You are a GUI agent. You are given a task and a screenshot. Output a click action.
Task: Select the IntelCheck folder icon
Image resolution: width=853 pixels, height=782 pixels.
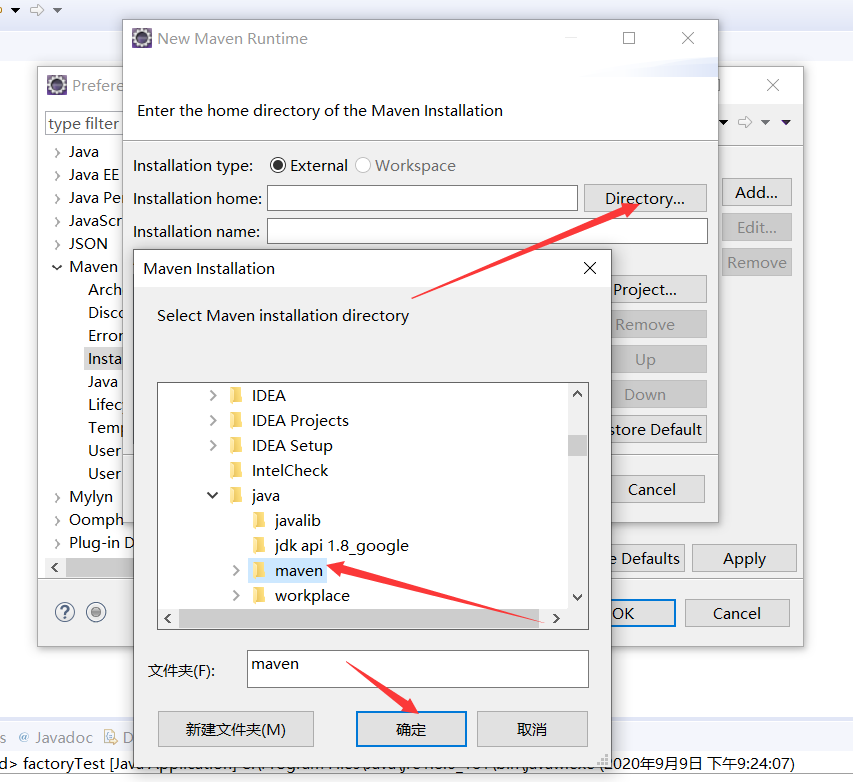(236, 471)
